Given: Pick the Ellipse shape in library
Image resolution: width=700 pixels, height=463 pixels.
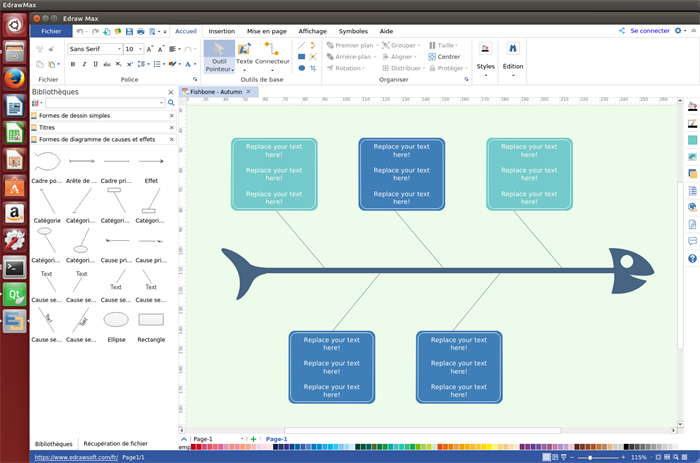Looking at the screenshot, I should (x=116, y=319).
